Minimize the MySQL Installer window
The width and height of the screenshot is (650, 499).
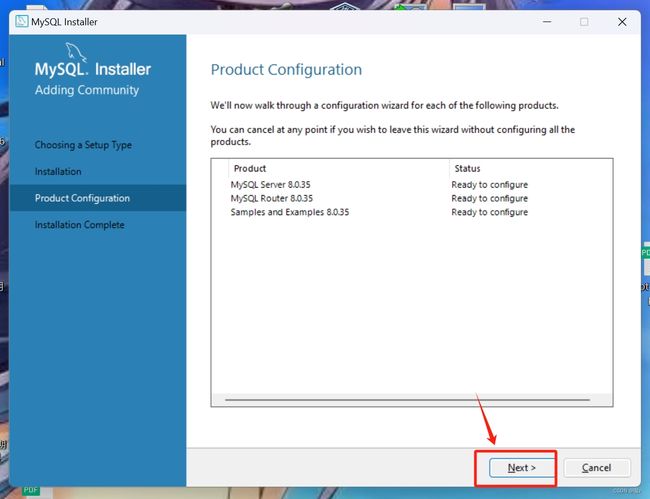(x=547, y=22)
